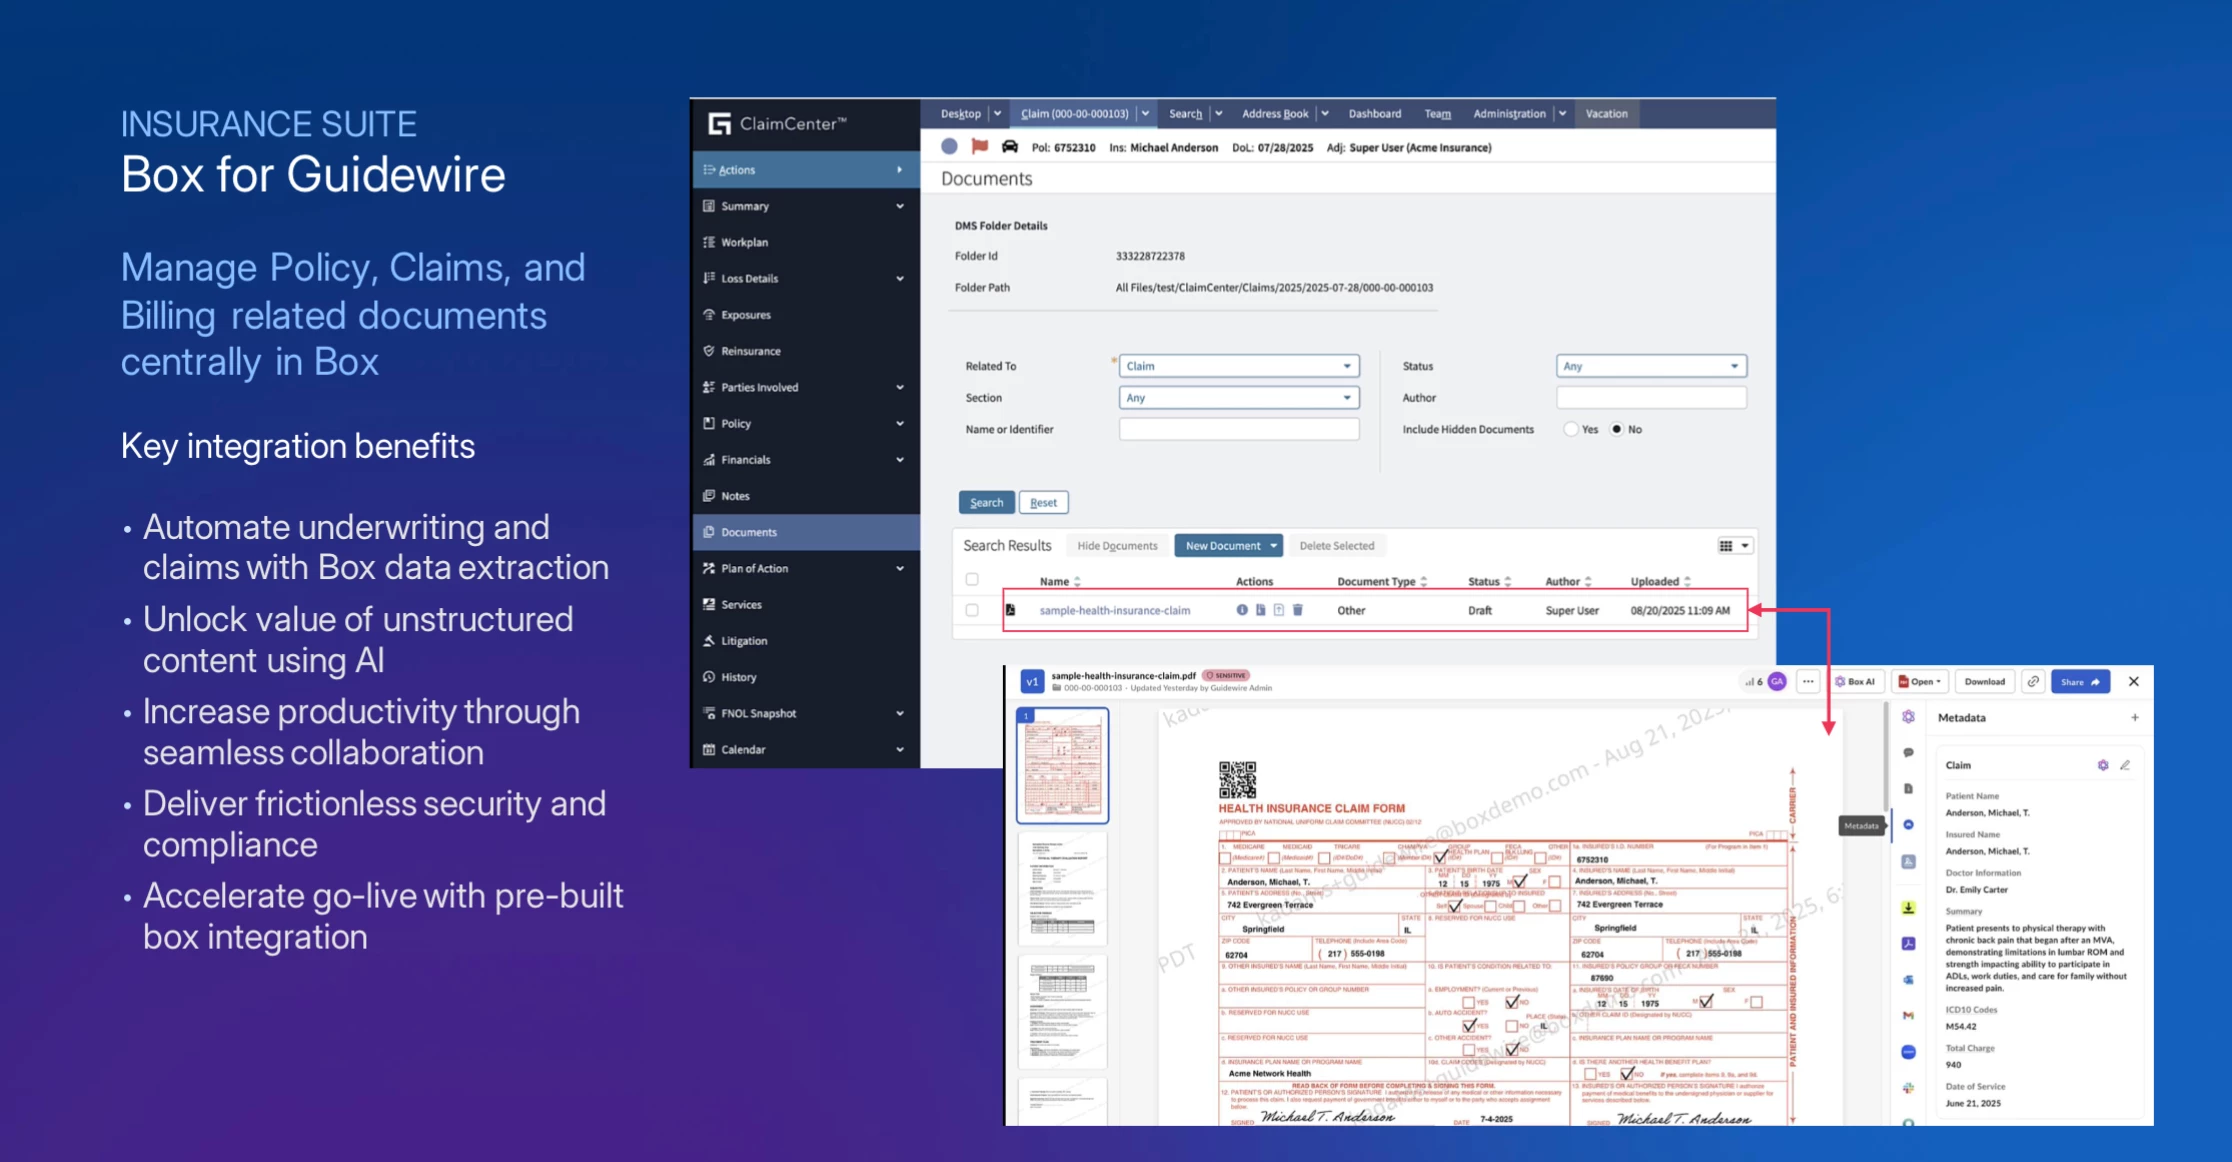Select No for Include Hidden Documents
2232x1162 pixels.
pyautogui.click(x=1617, y=429)
